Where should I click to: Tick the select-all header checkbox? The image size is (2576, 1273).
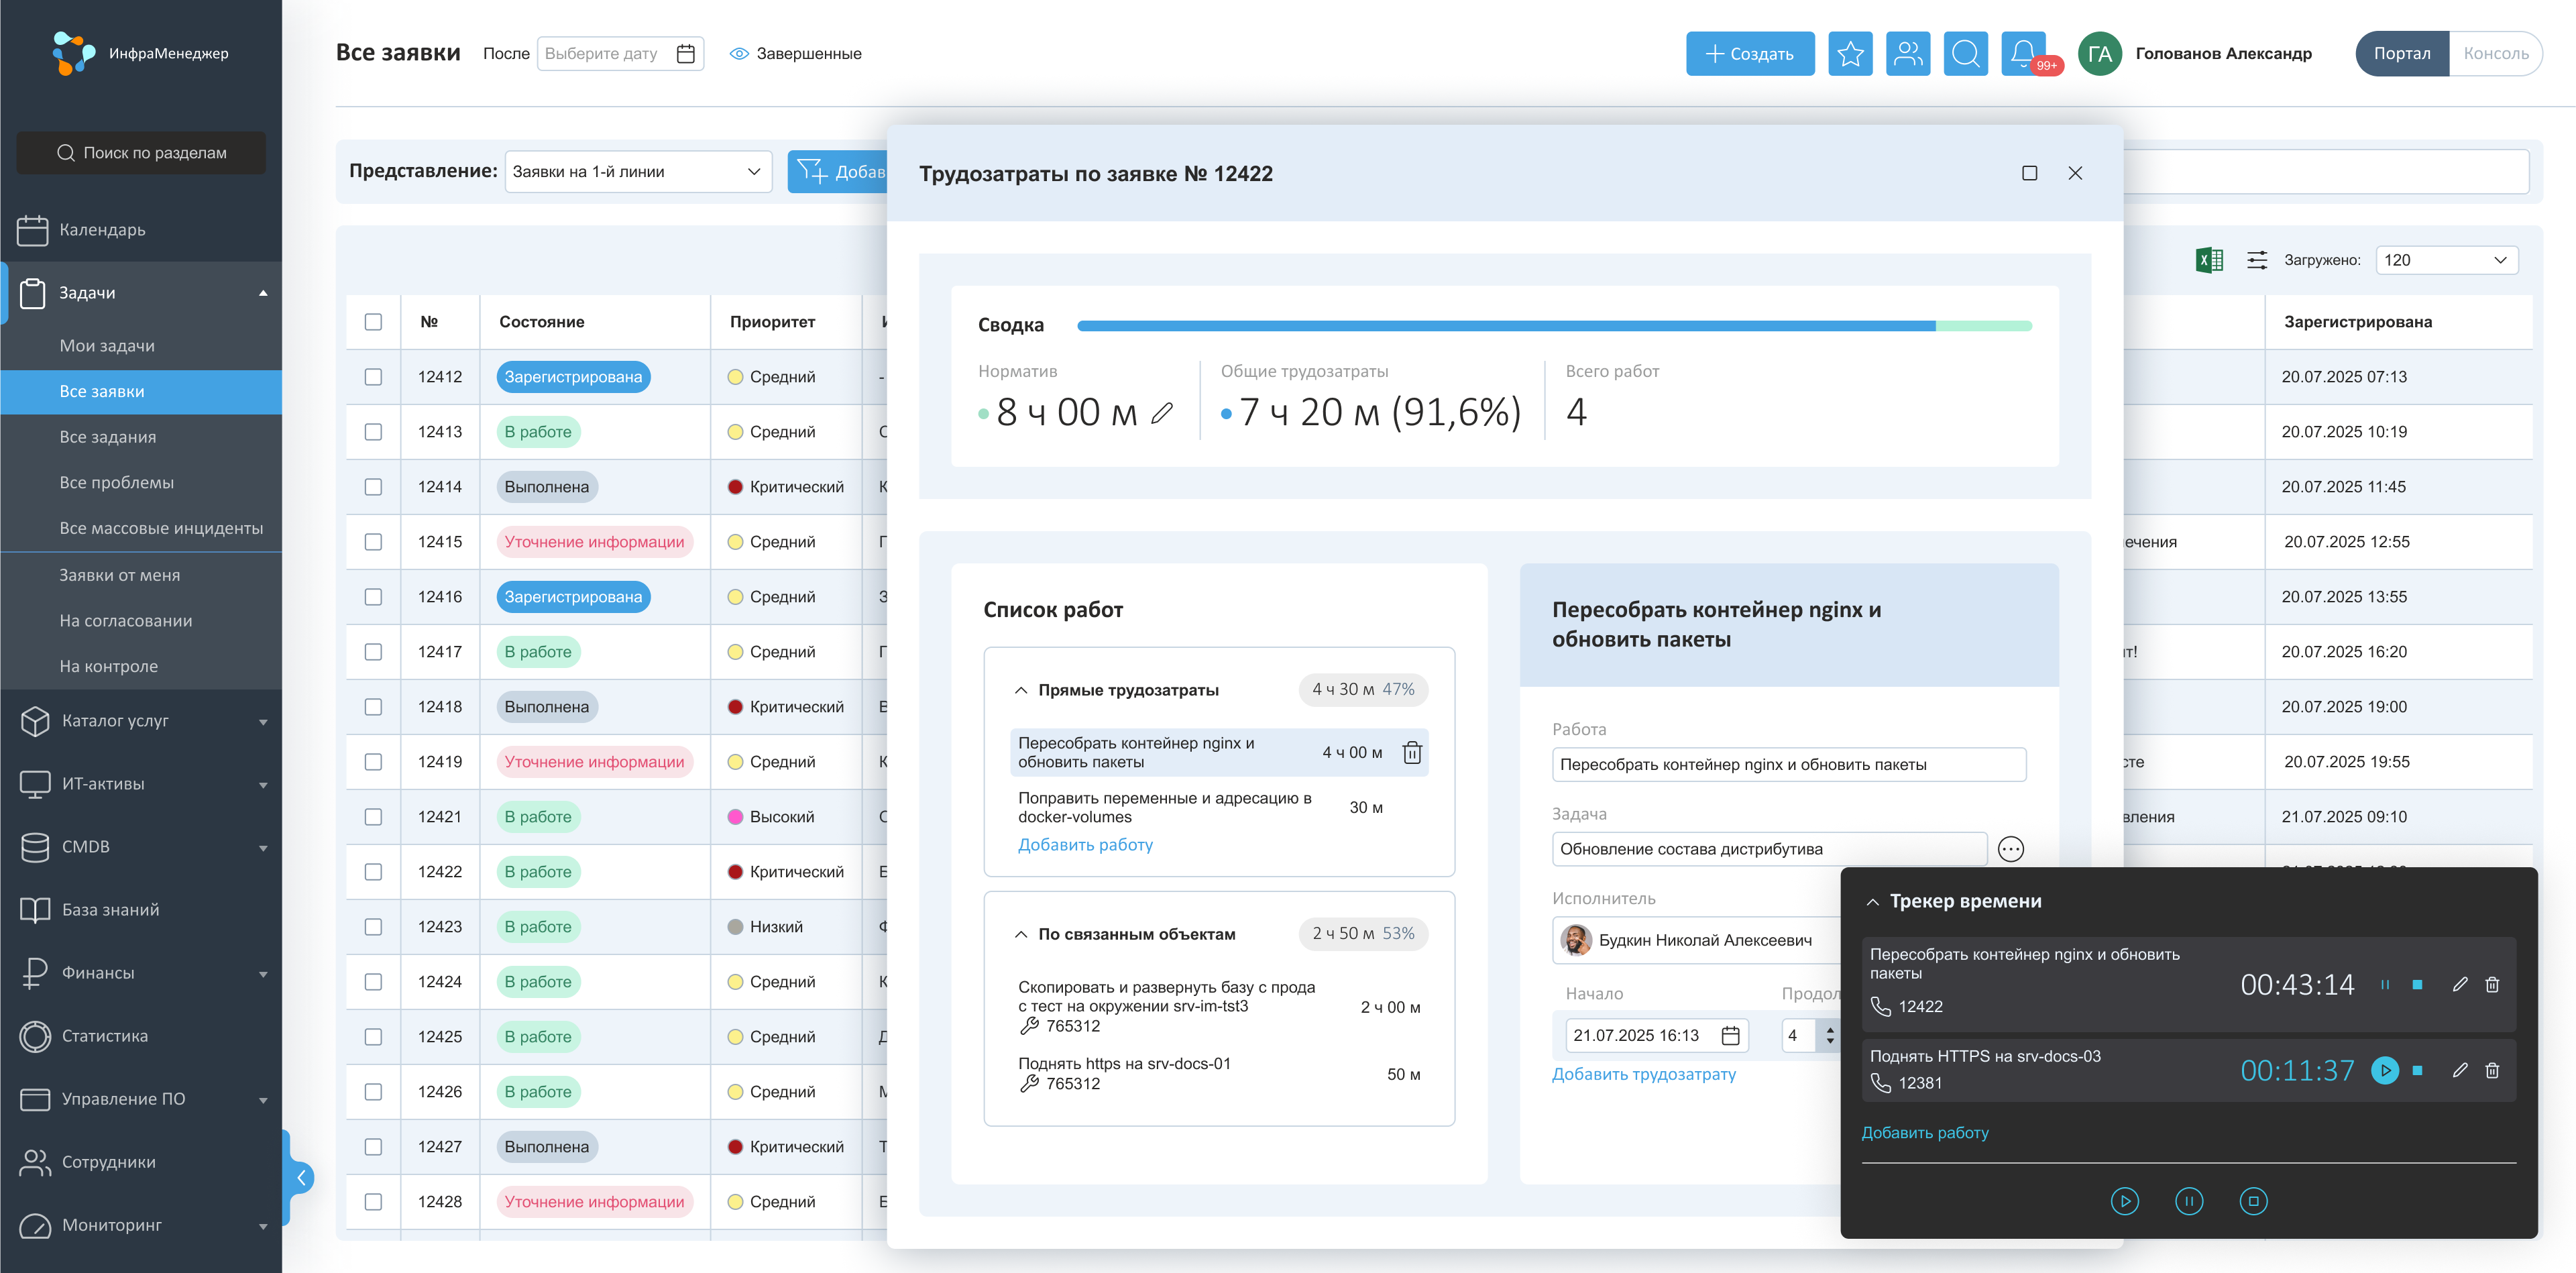coord(373,322)
